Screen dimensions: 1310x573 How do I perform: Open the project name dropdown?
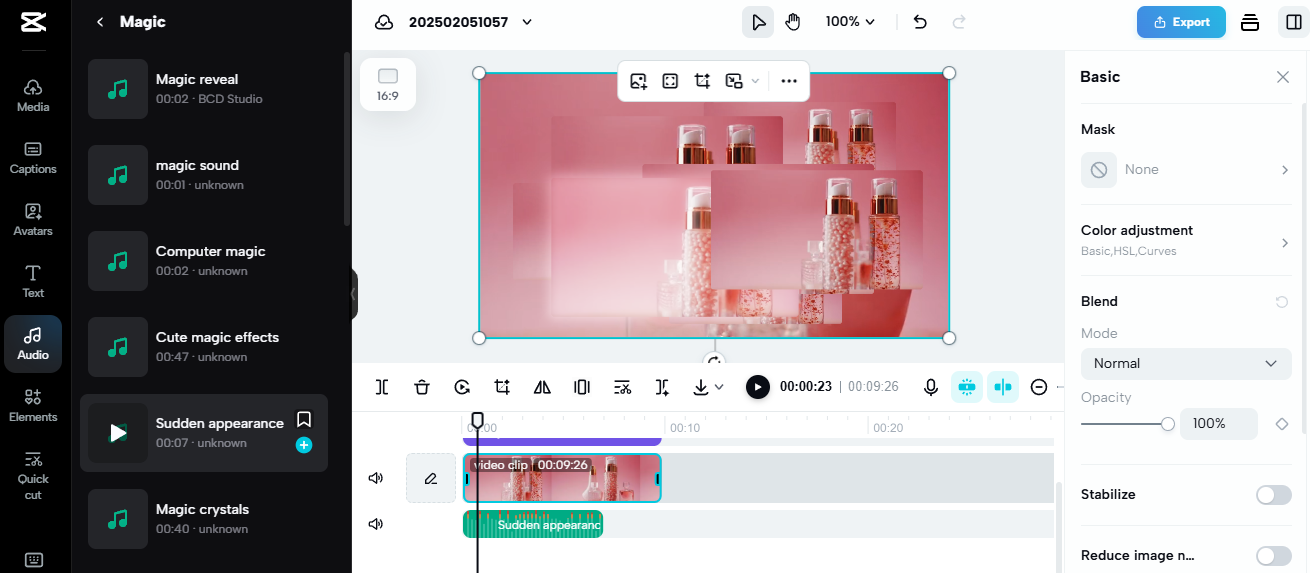[x=527, y=22]
